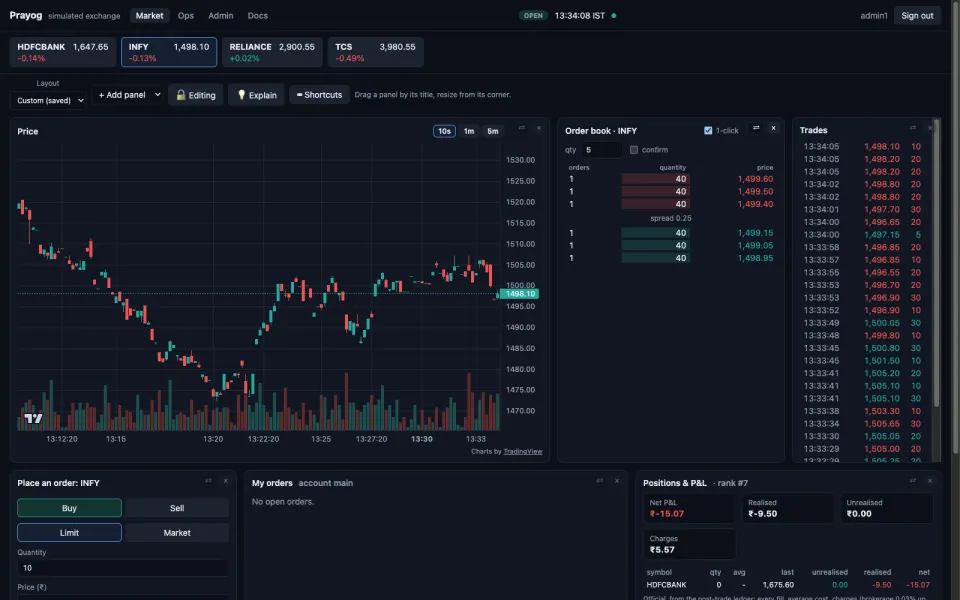Click the HDFCBANK row in positions table
This screenshot has height=600, width=960.
click(x=788, y=585)
